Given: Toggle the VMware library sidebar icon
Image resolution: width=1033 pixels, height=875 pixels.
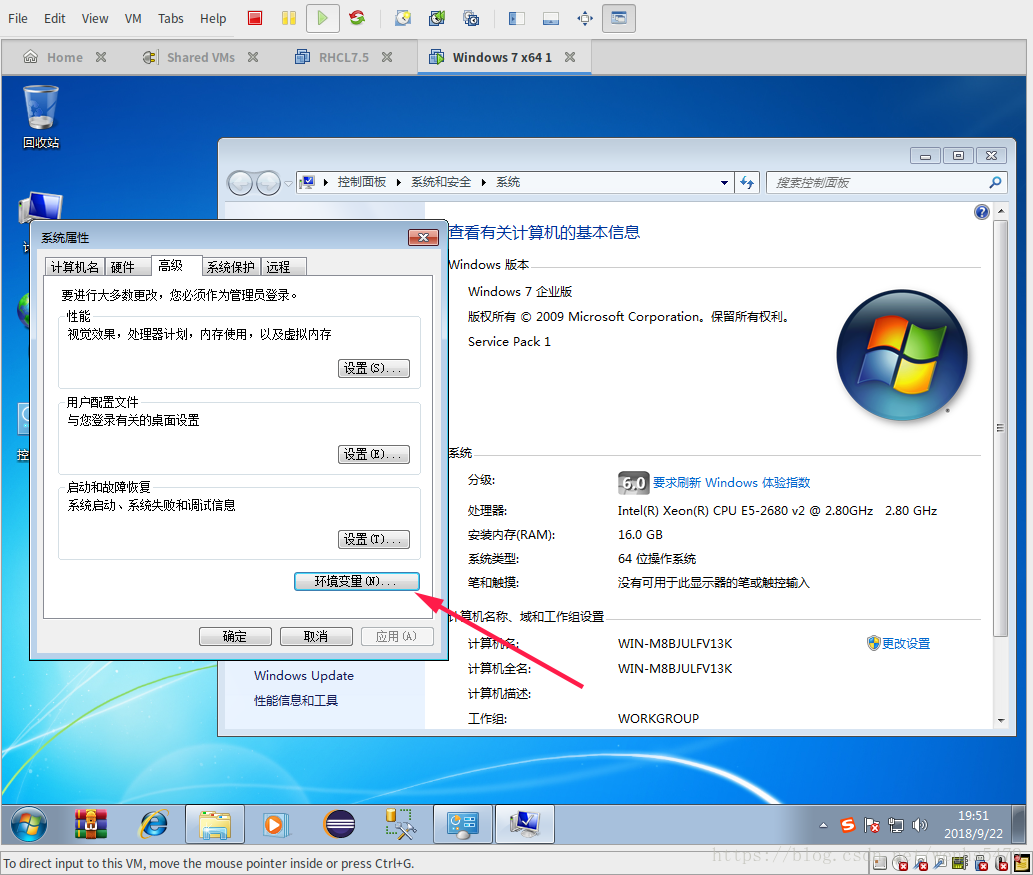Looking at the screenshot, I should click(516, 18).
